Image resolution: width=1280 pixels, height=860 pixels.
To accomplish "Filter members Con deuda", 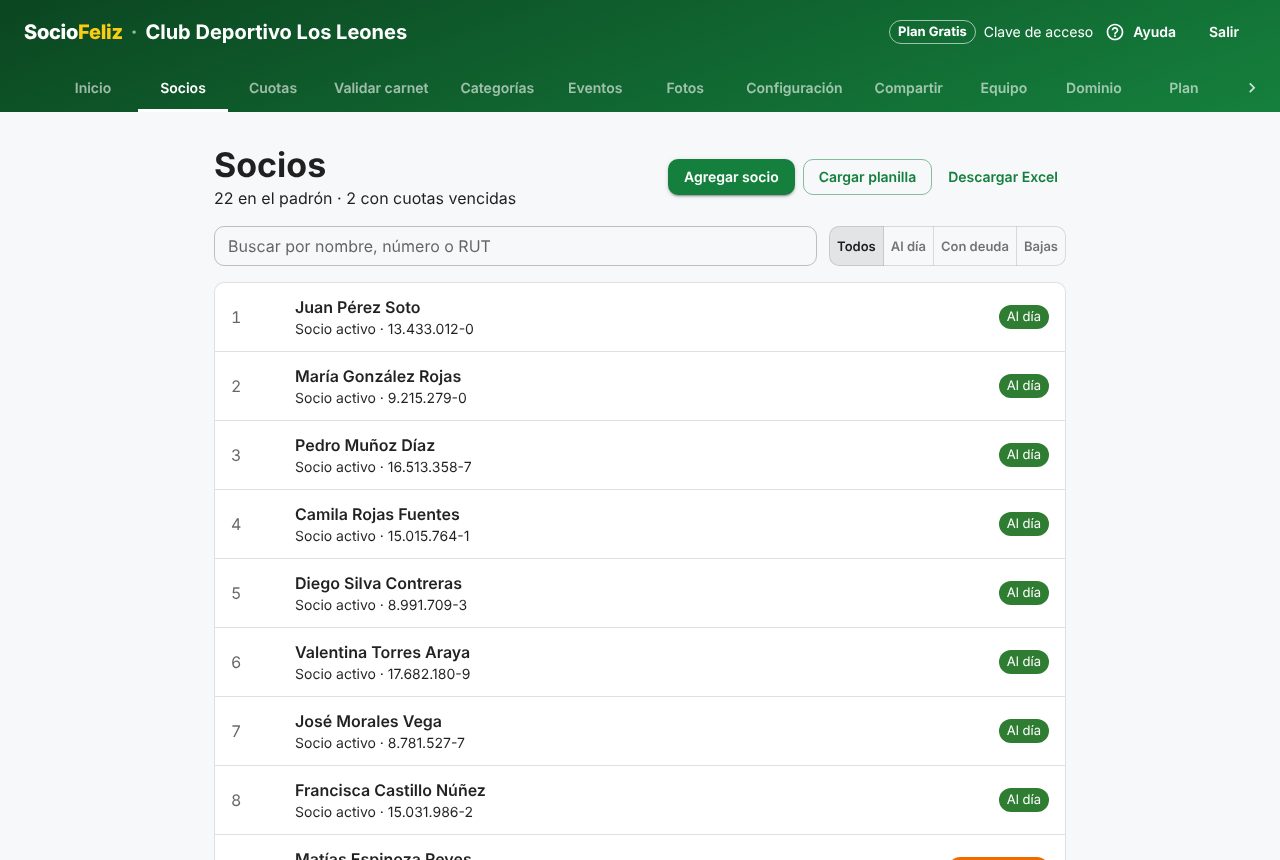I will tap(975, 246).
